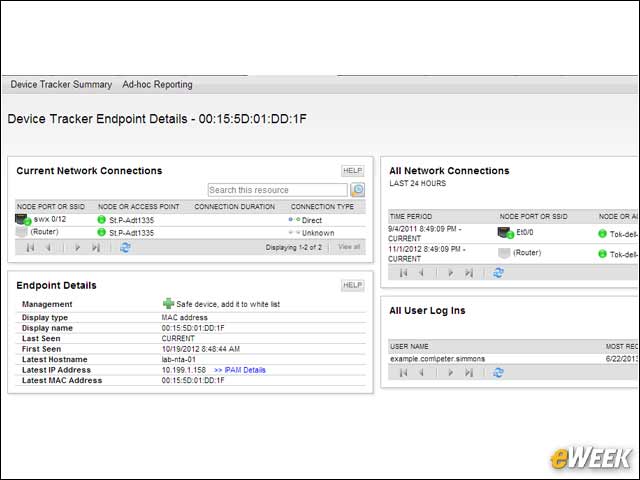
Task: Go to first page in All User Log Ins
Action: tap(404, 372)
